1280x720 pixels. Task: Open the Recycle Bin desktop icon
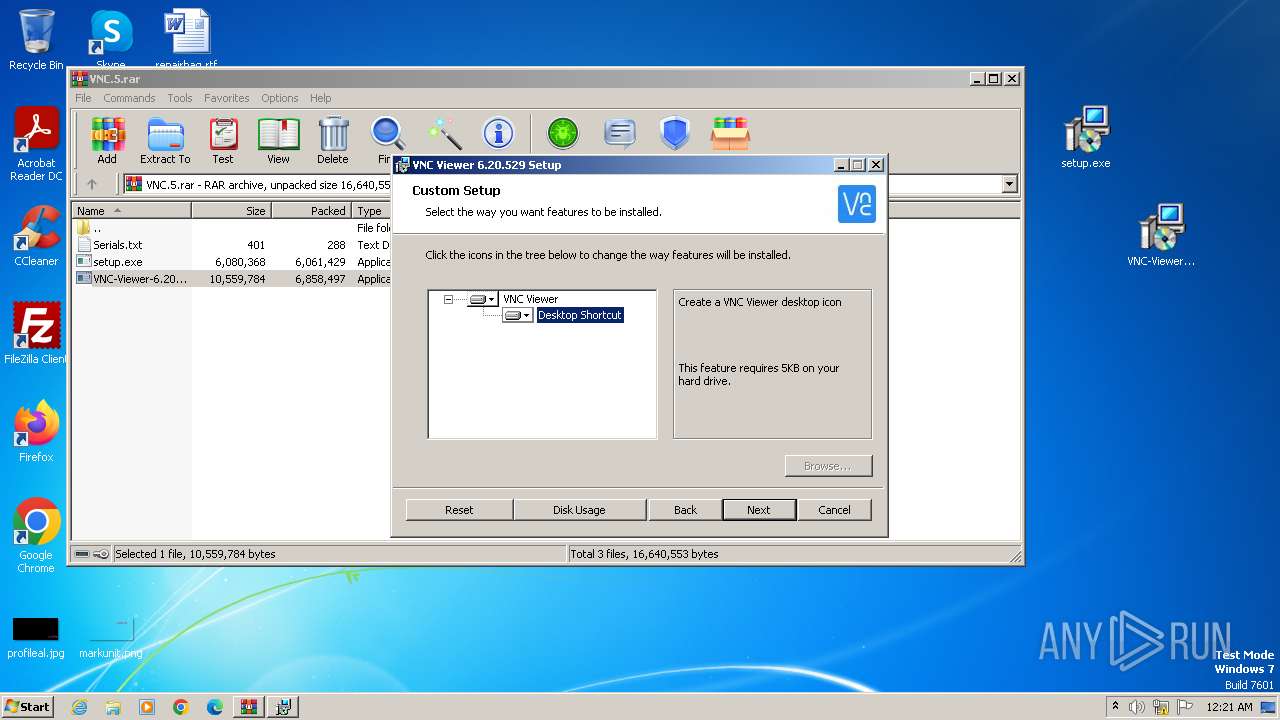[36, 40]
